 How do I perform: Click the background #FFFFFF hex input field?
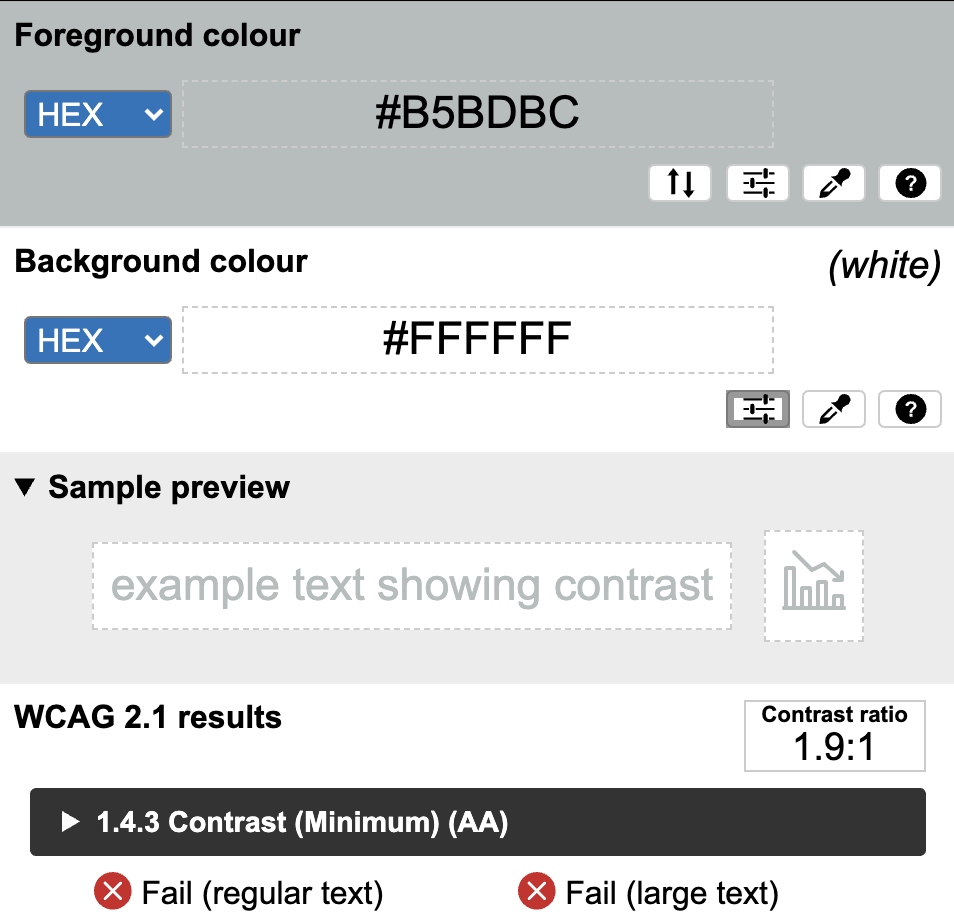pos(477,341)
